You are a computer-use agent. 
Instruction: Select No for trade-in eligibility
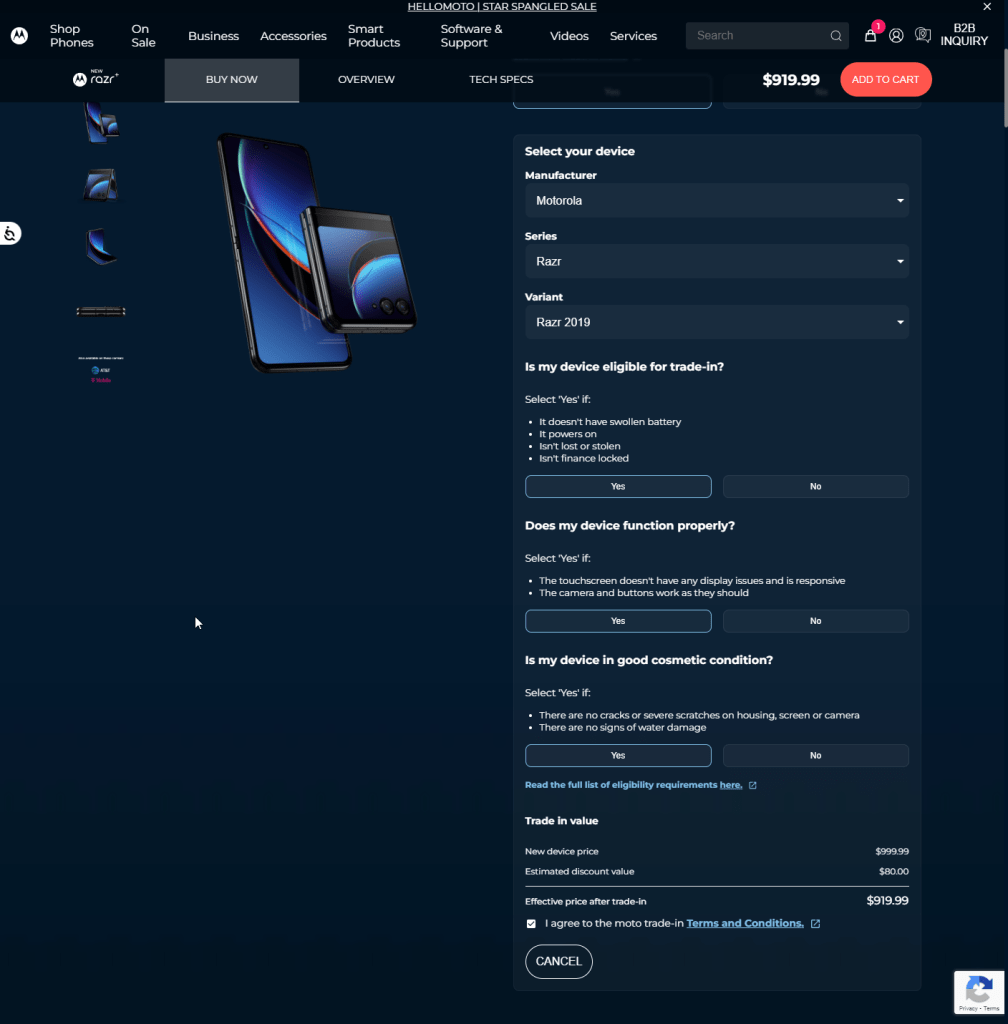click(x=815, y=486)
